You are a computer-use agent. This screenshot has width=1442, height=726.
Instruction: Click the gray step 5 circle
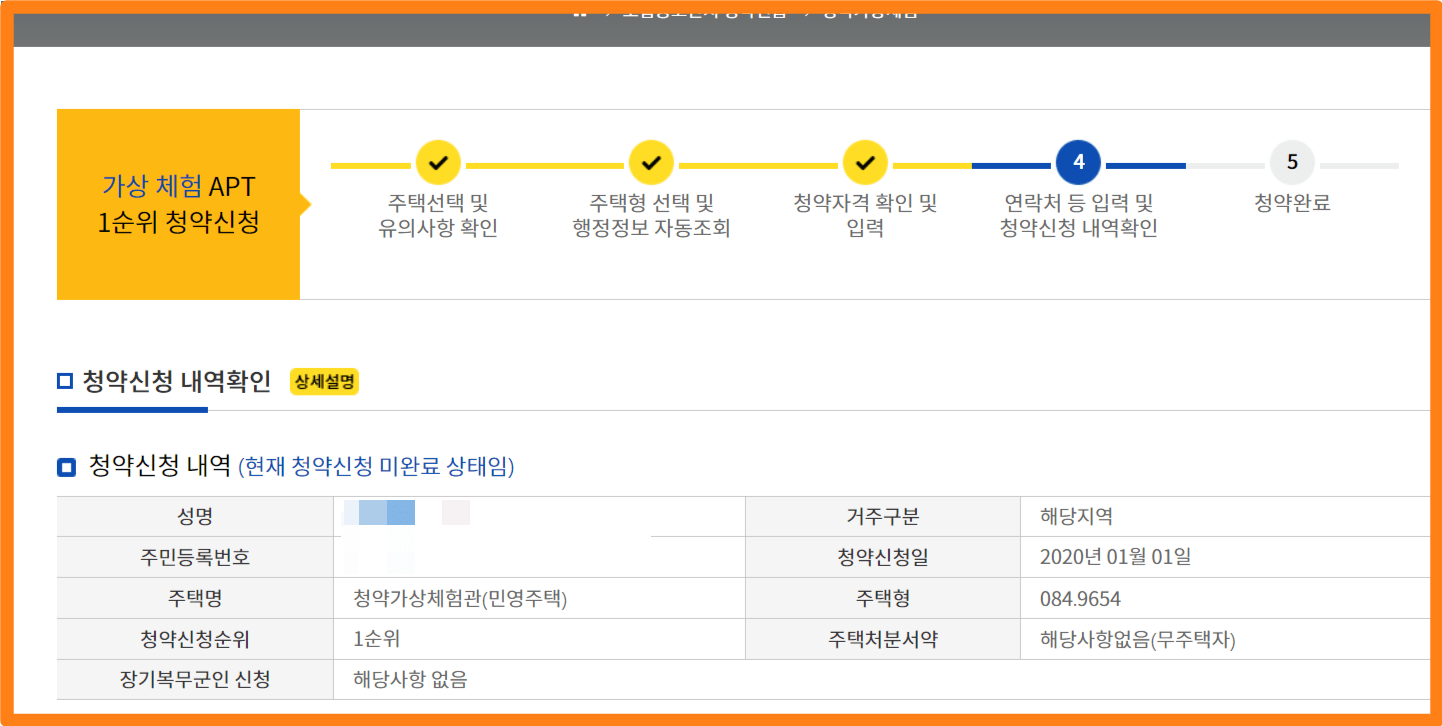[x=1292, y=162]
